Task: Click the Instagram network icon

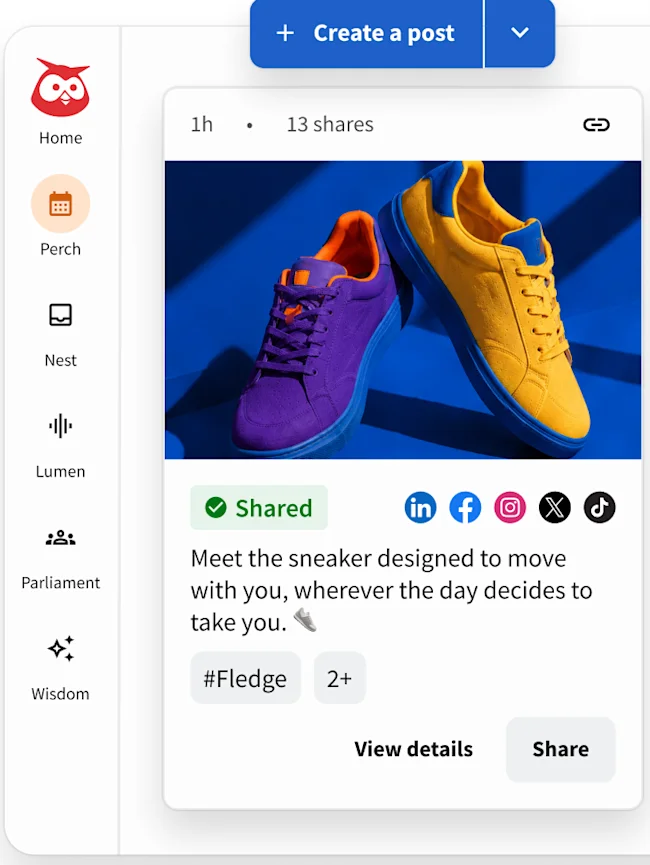Action: click(510, 508)
